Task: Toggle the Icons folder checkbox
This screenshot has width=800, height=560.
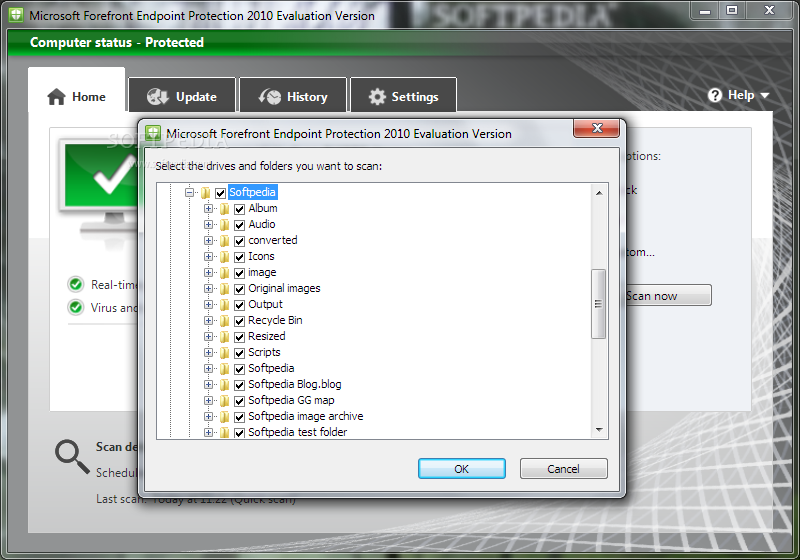Action: (239, 257)
